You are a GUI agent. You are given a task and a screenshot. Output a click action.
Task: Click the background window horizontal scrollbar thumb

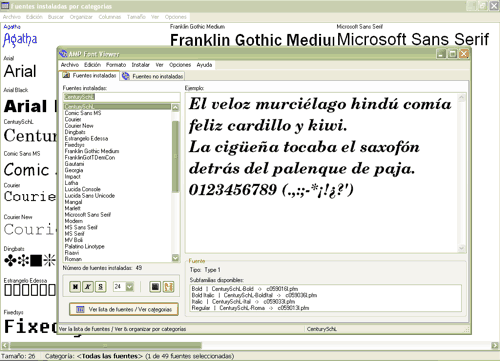[106, 345]
